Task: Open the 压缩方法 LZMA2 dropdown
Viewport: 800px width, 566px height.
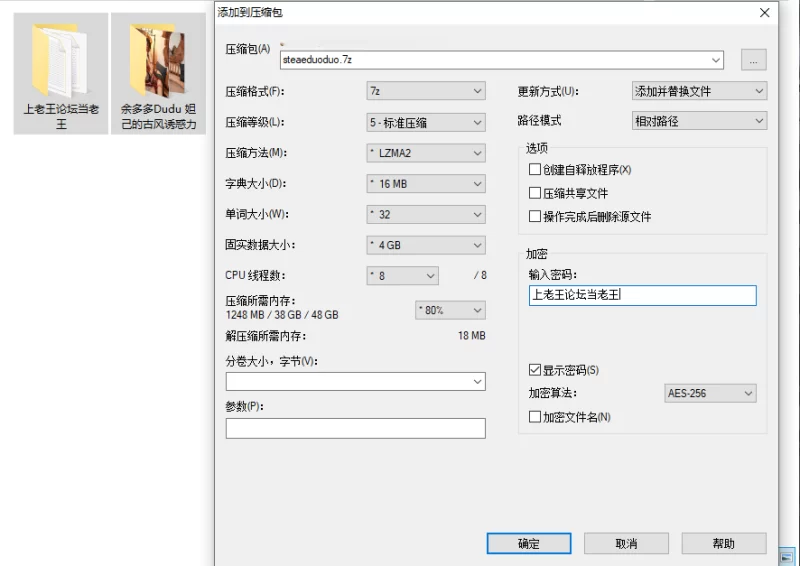Action: [426, 153]
